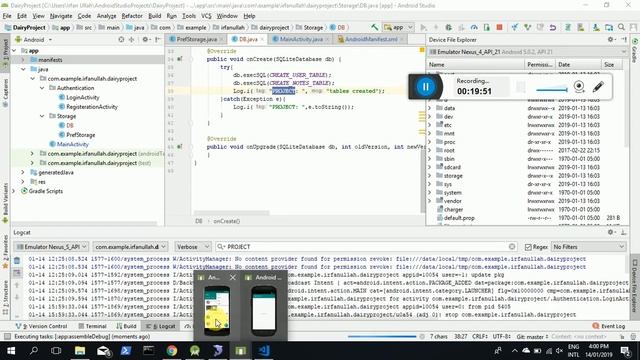
Task: Select the first emulator window thumbnail
Action: tap(217, 310)
